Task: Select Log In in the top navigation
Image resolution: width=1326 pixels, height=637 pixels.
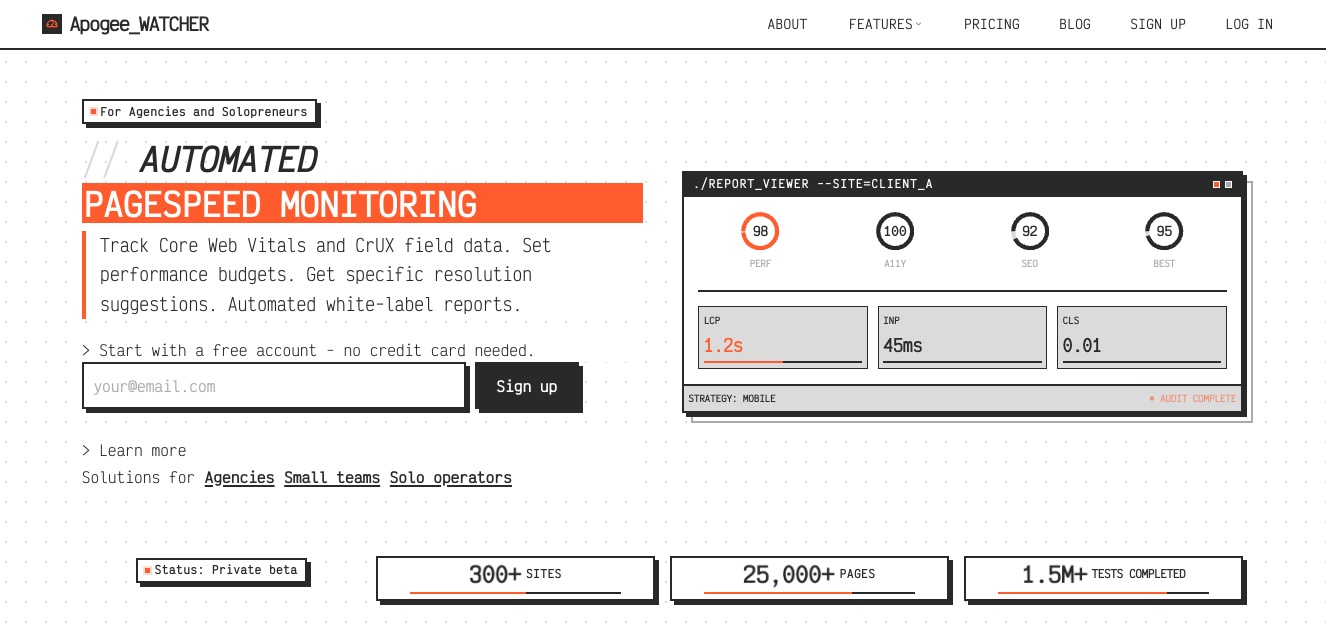Action: [x=1249, y=24]
